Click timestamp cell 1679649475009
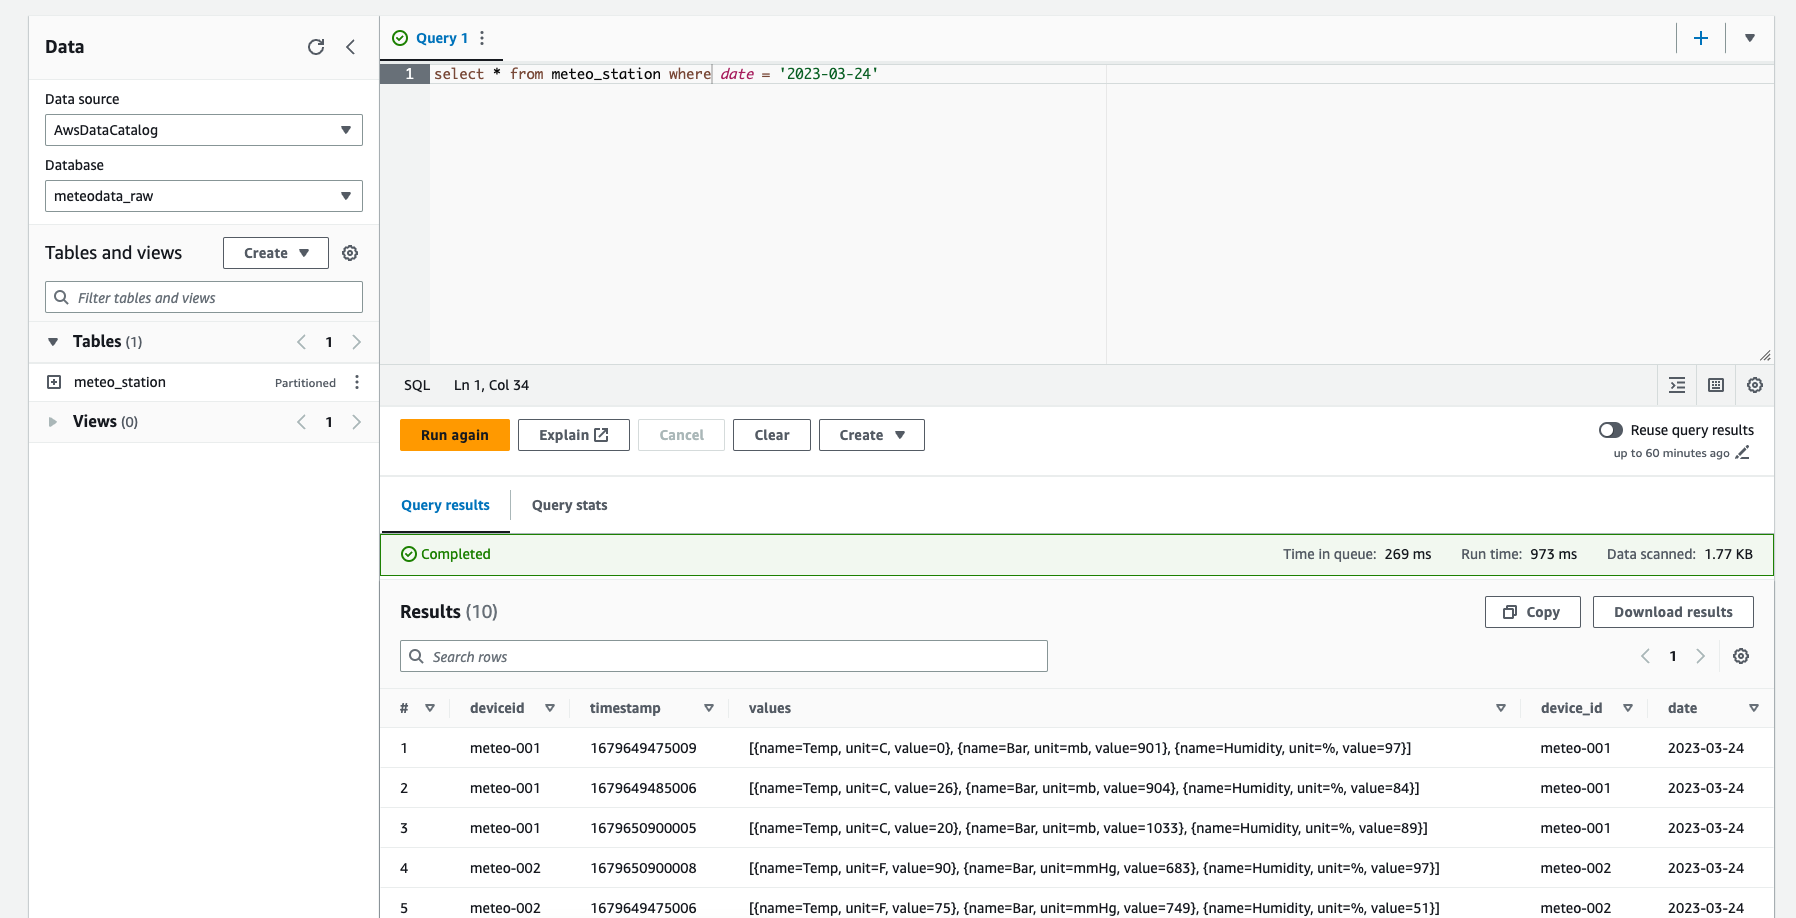This screenshot has width=1796, height=918. [x=643, y=748]
